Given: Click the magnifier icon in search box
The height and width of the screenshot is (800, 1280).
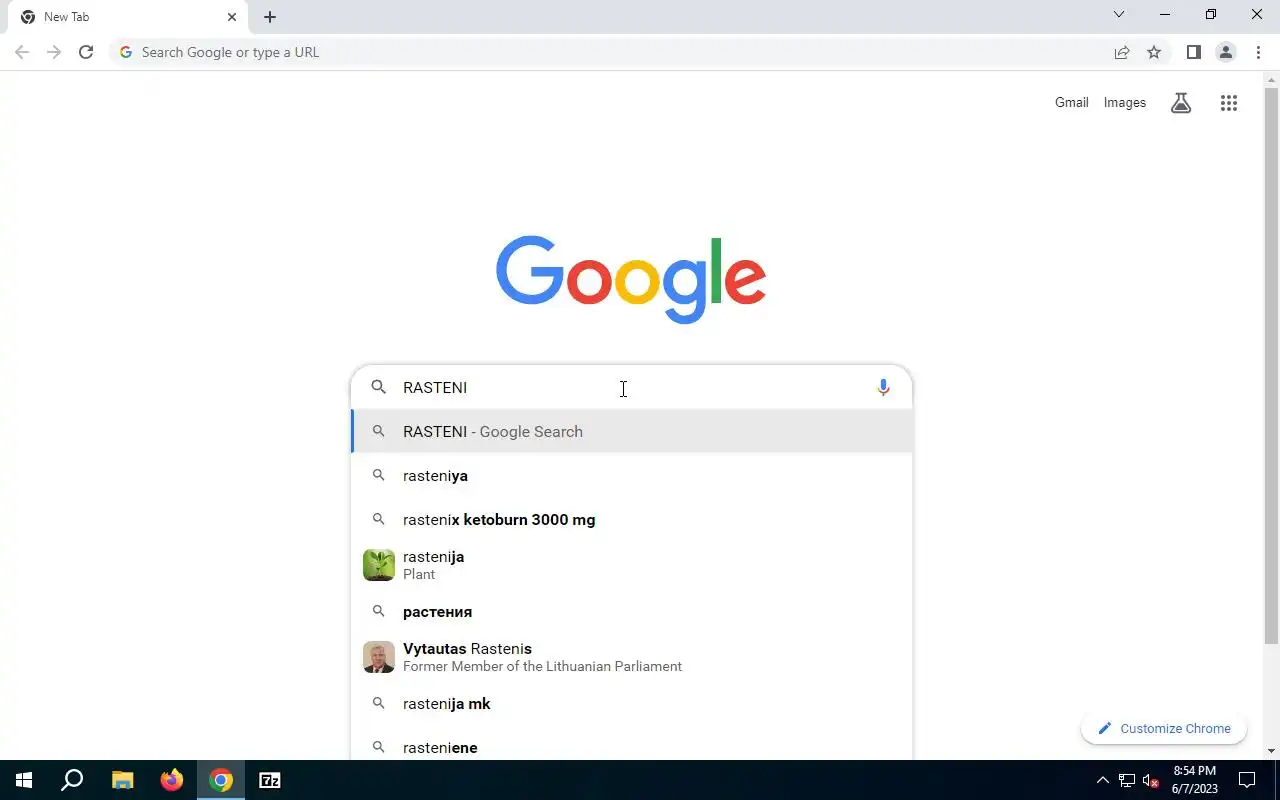Looking at the screenshot, I should [379, 387].
